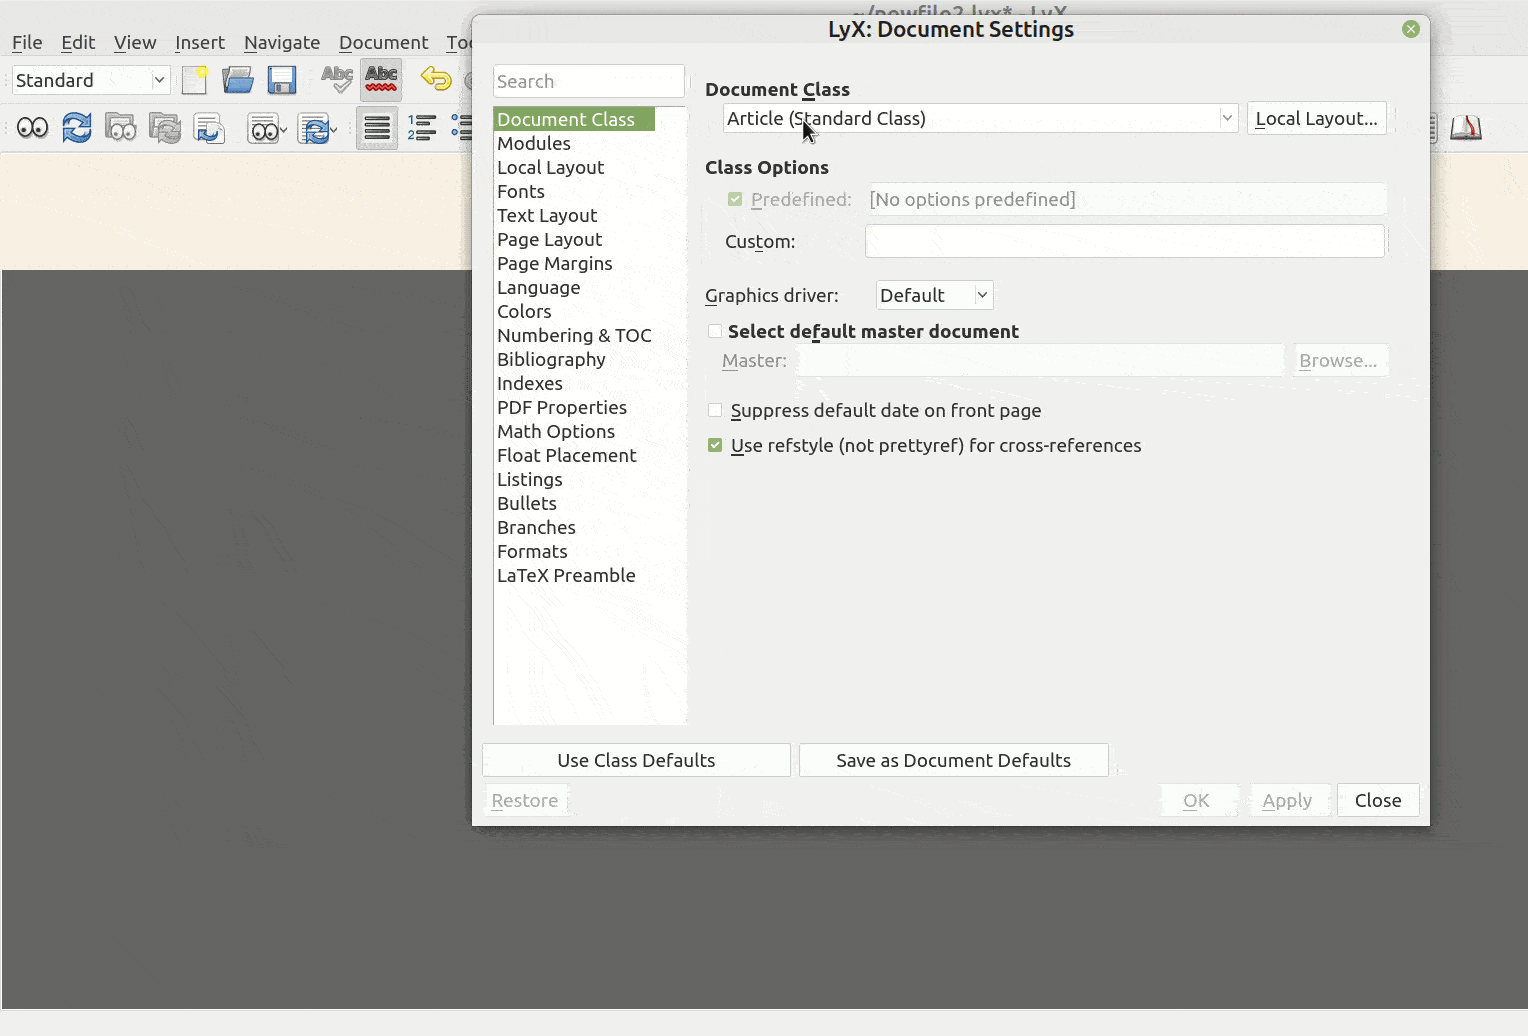
Task: Preview the document with the View eyes icon
Action: [32, 127]
